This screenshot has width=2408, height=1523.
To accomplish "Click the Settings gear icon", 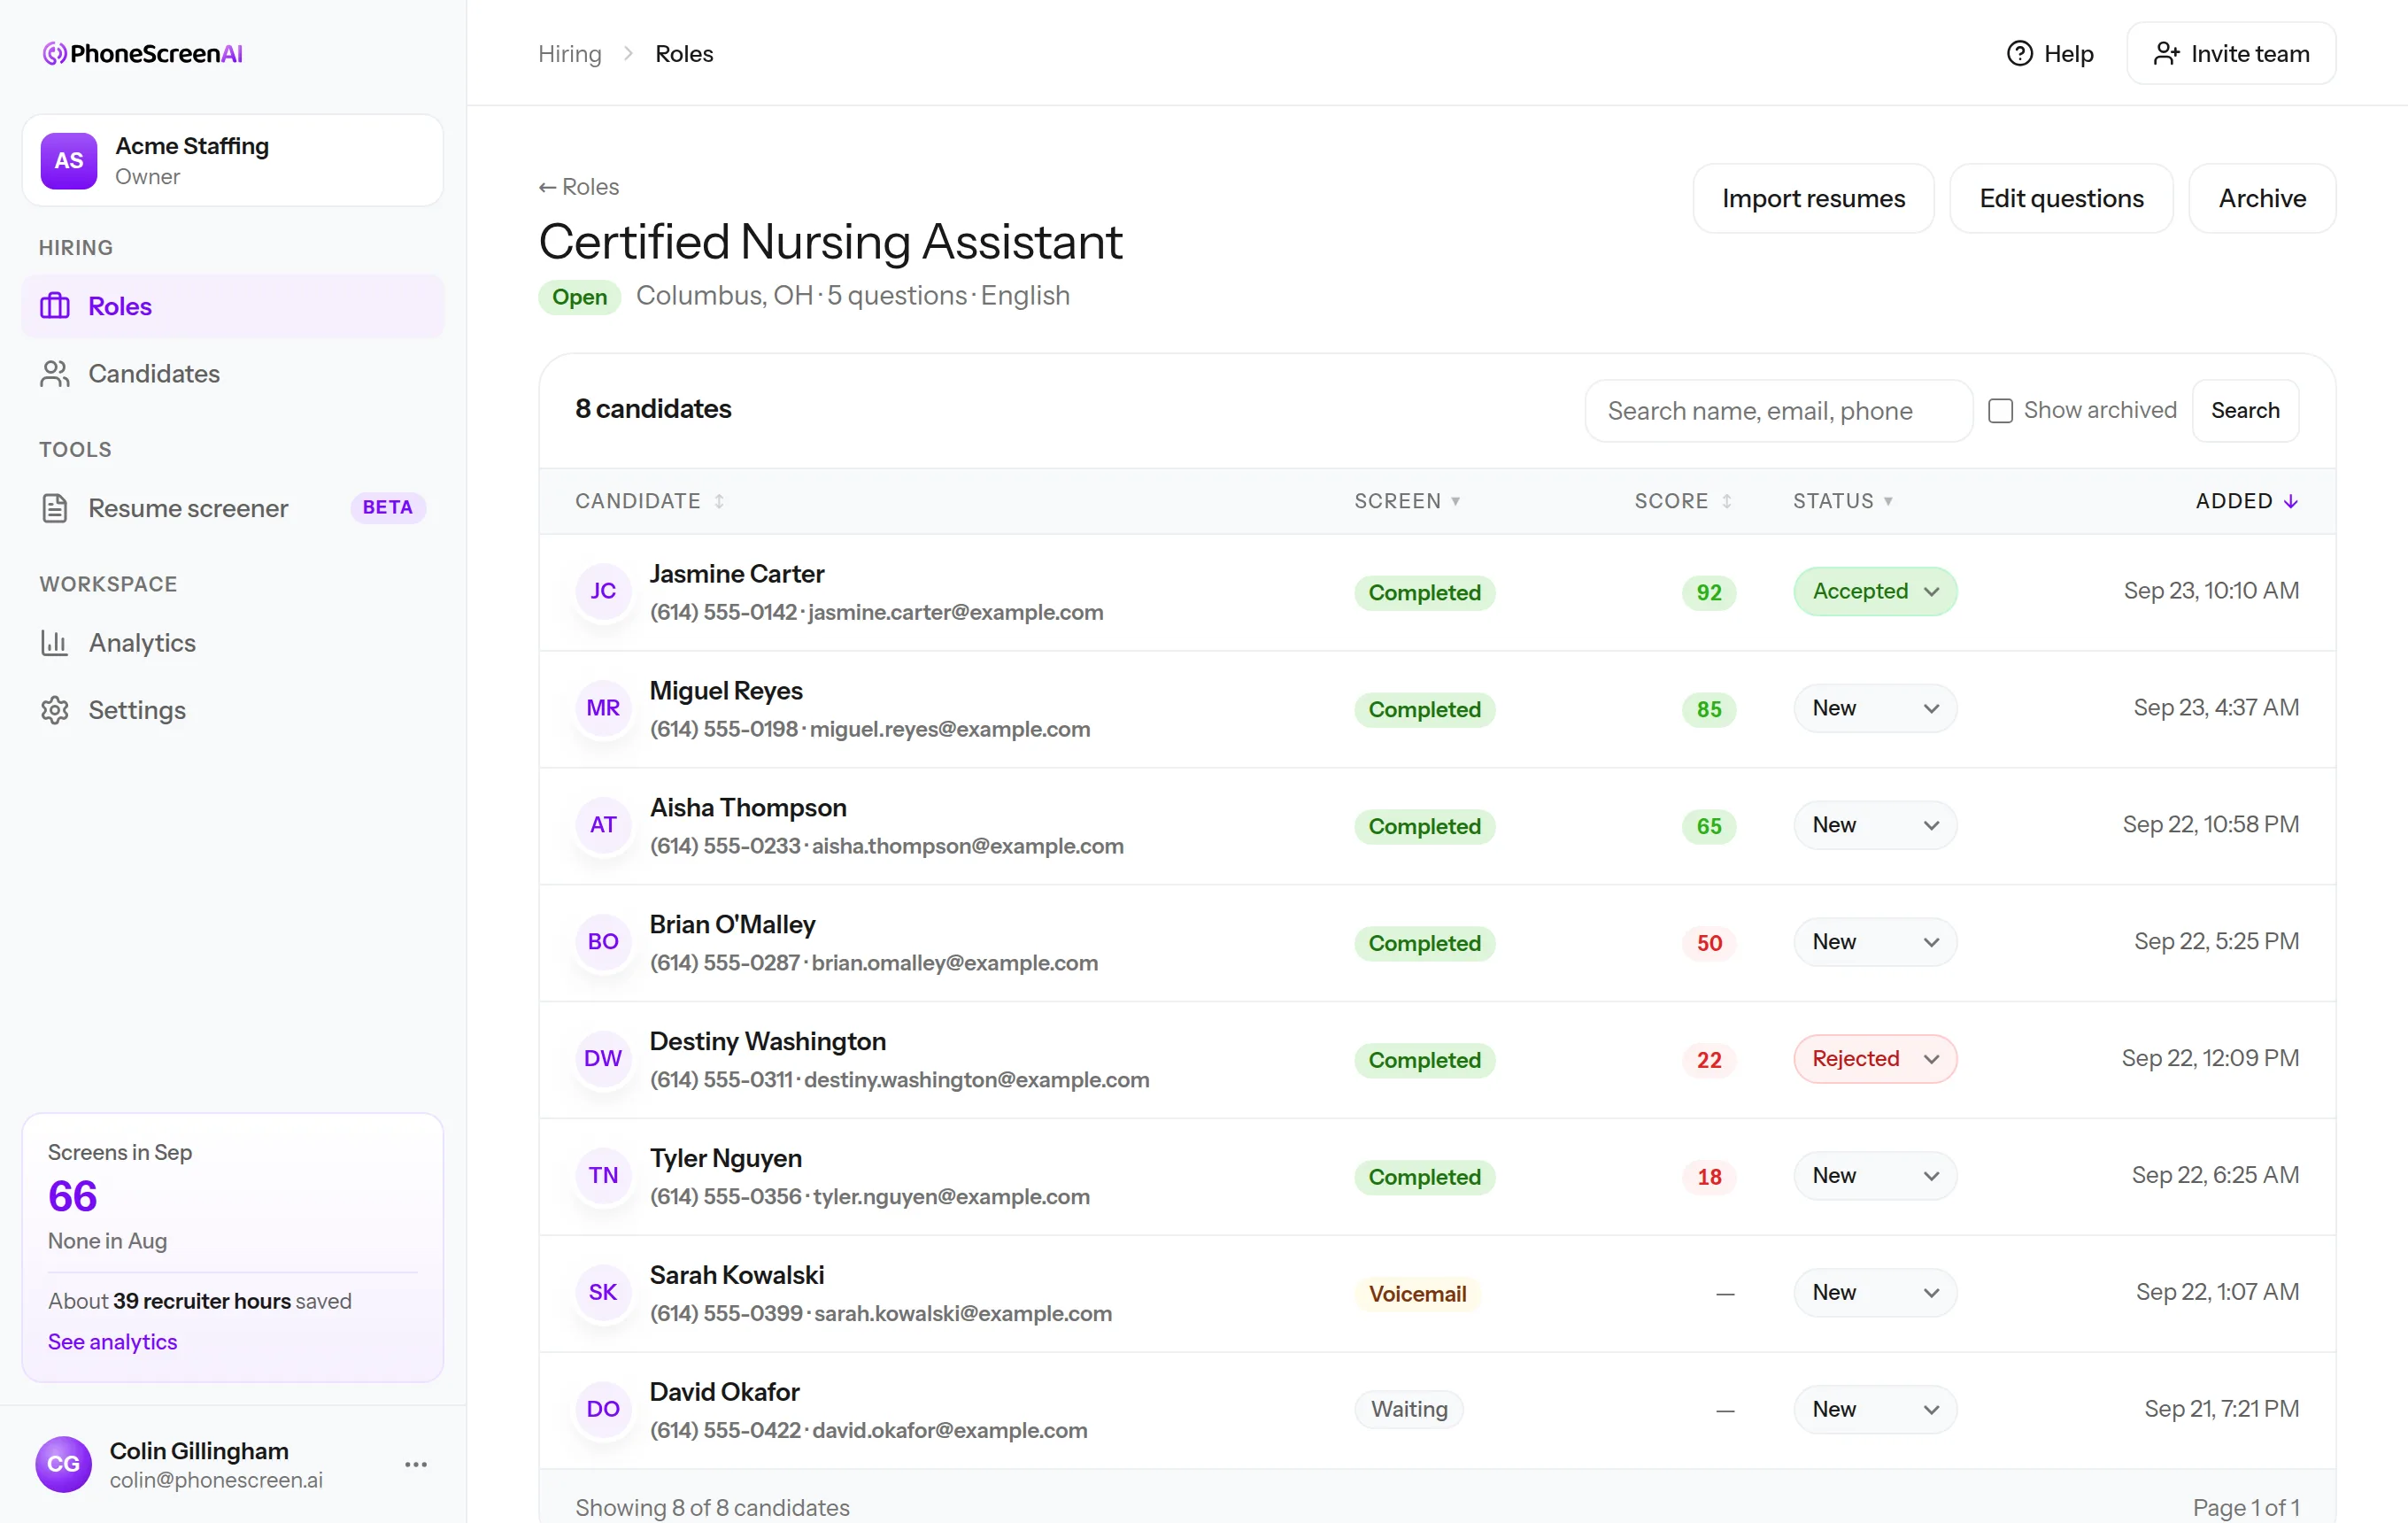I will 55,710.
